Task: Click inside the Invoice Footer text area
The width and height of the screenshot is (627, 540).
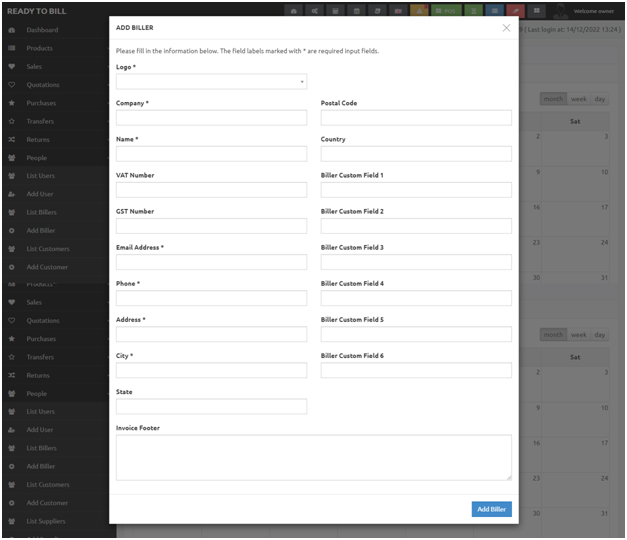Action: (x=314, y=457)
